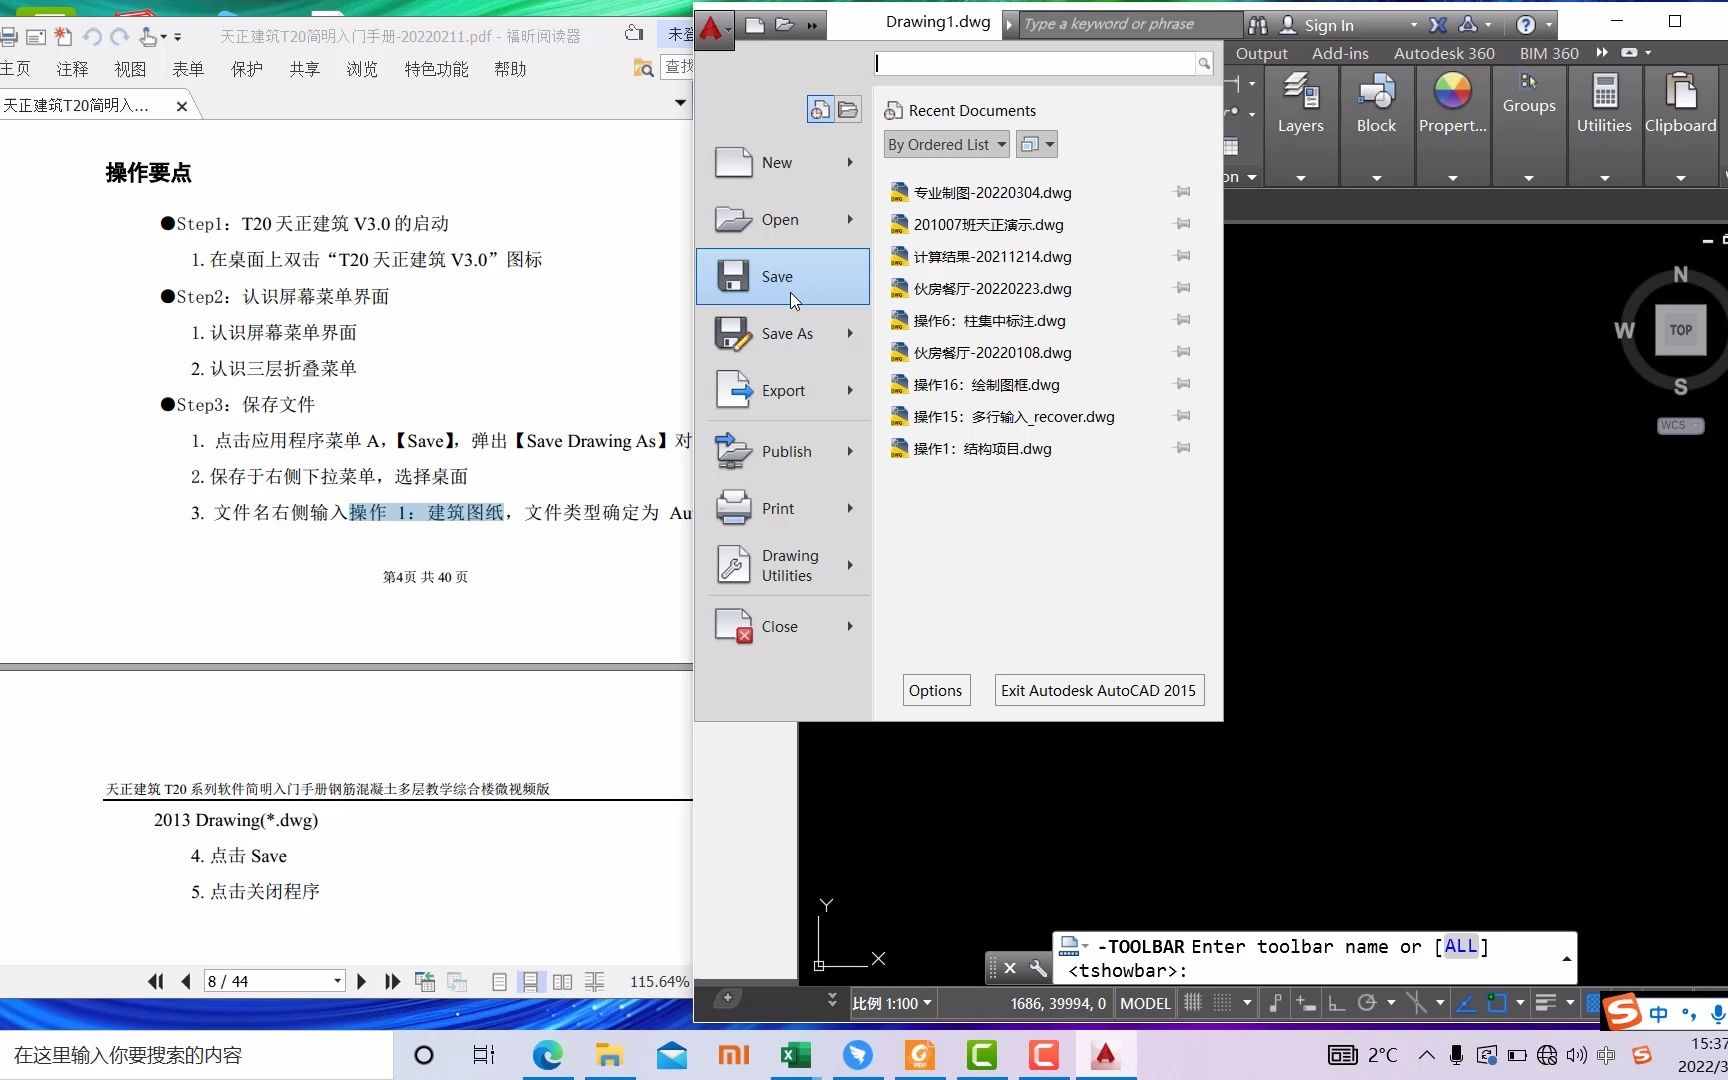Show Recent Documents view icon
The image size is (1728, 1080).
[820, 110]
